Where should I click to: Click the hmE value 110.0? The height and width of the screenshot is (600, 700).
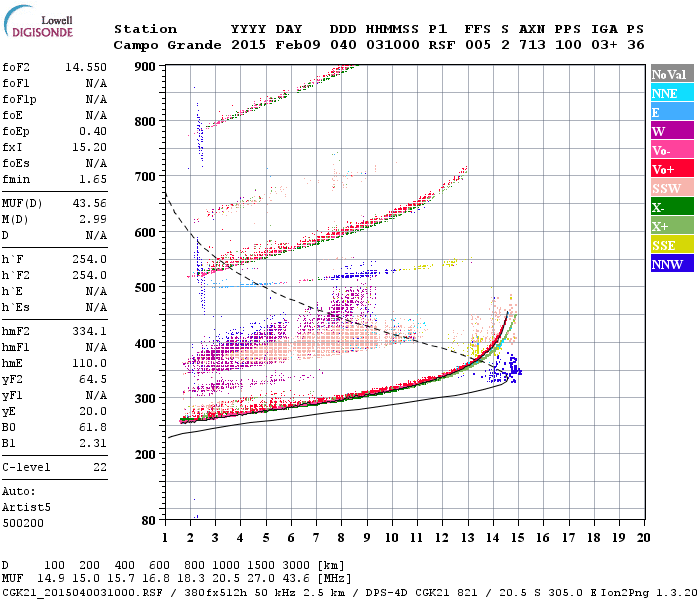pyautogui.click(x=89, y=363)
